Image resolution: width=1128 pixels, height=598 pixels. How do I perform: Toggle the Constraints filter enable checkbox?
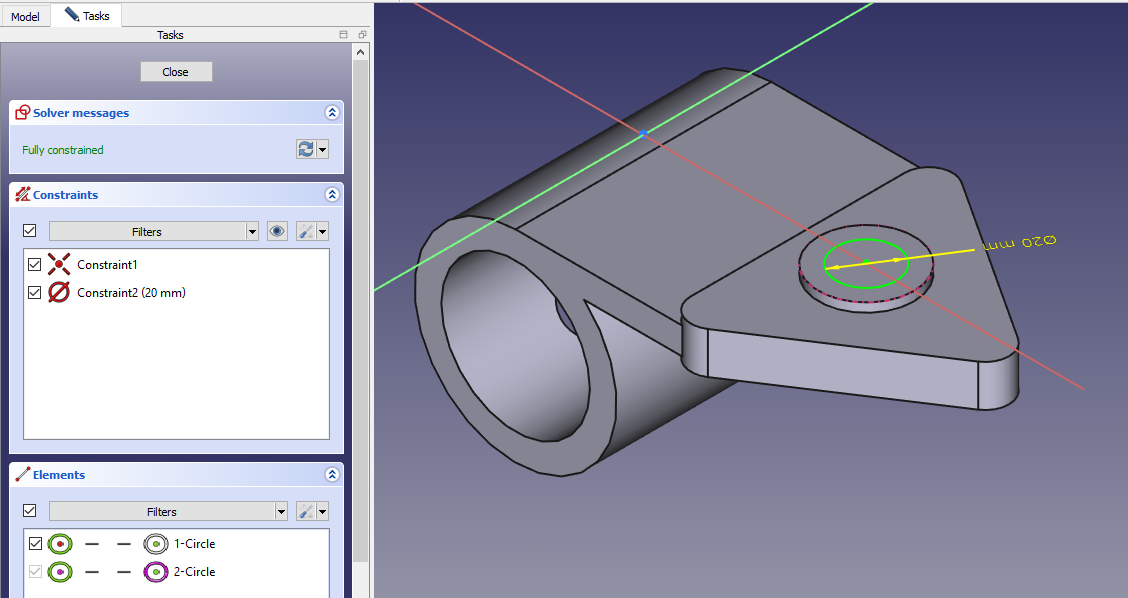(x=30, y=231)
